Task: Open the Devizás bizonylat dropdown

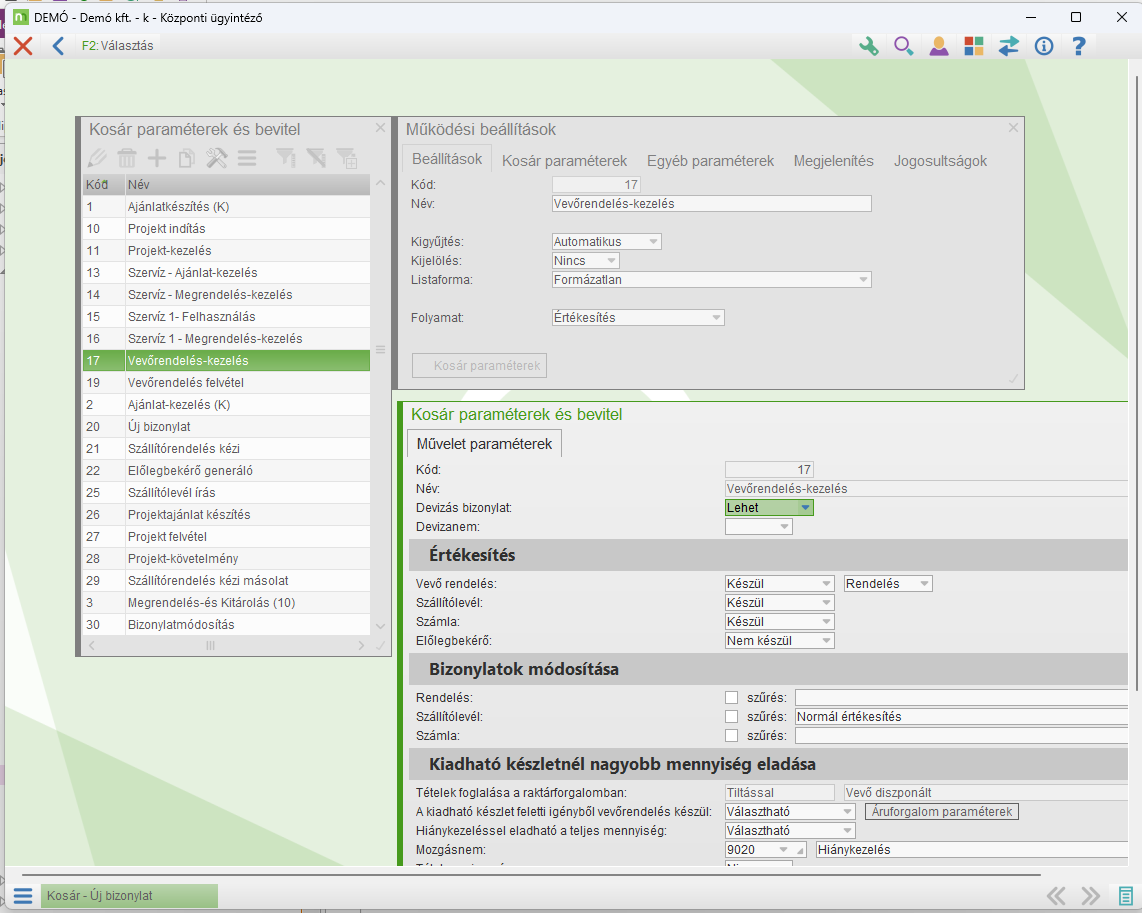Action: (805, 508)
